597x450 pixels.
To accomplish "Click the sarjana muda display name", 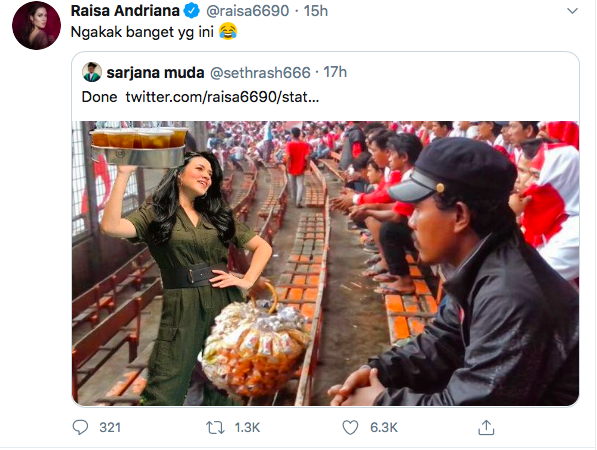I will pyautogui.click(x=155, y=72).
